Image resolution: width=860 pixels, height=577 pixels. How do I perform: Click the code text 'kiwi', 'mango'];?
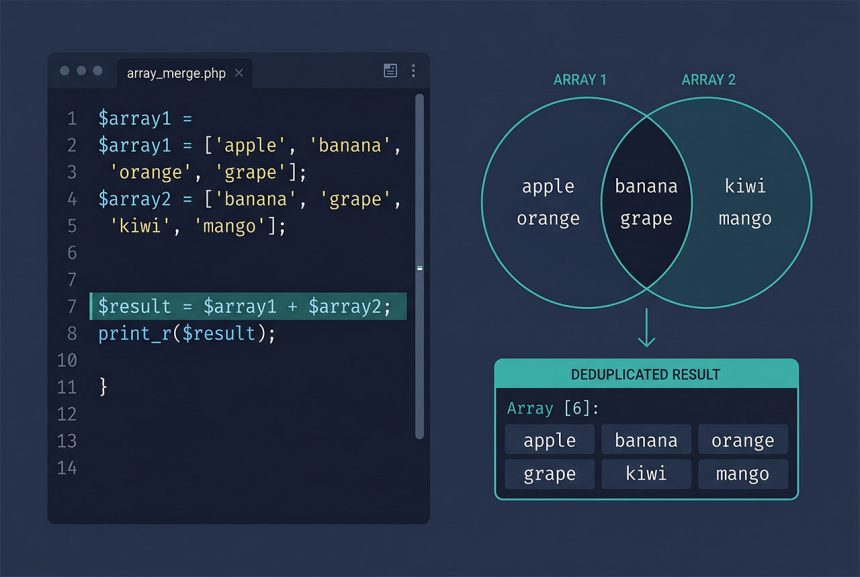click(x=197, y=226)
